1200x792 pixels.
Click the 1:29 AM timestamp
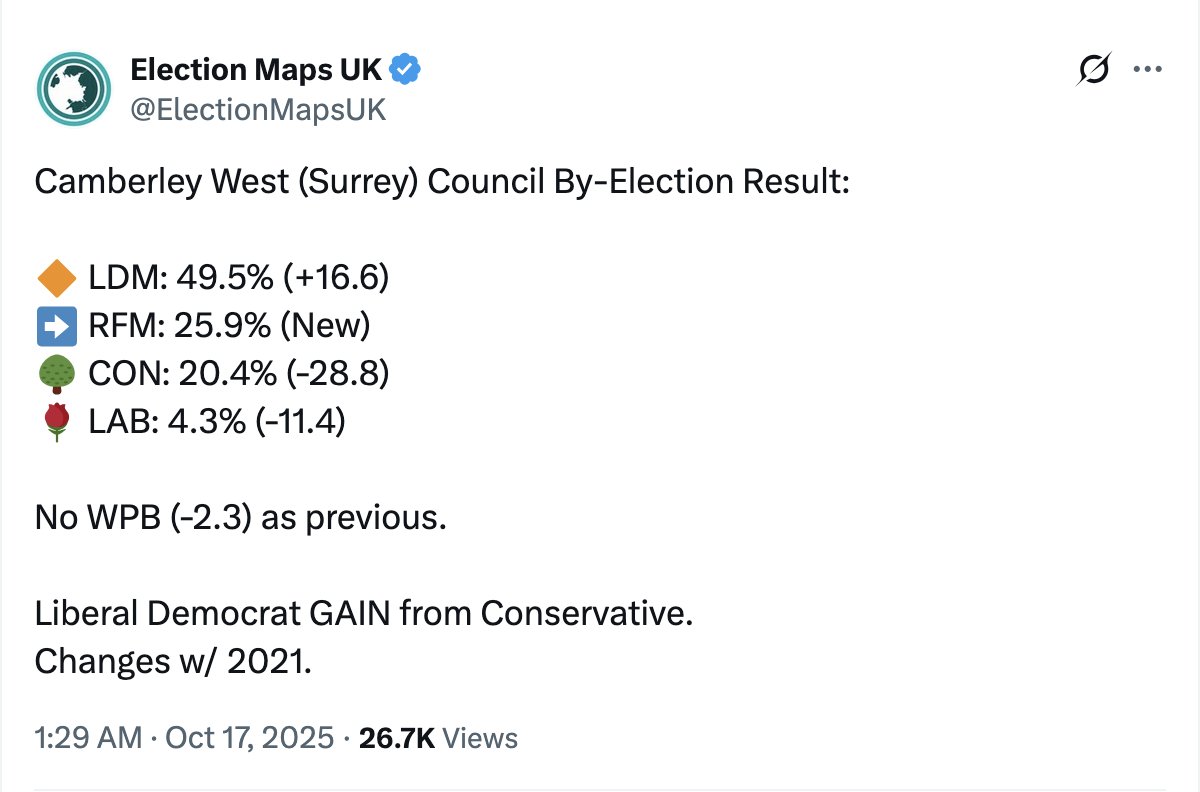pyautogui.click(x=88, y=739)
